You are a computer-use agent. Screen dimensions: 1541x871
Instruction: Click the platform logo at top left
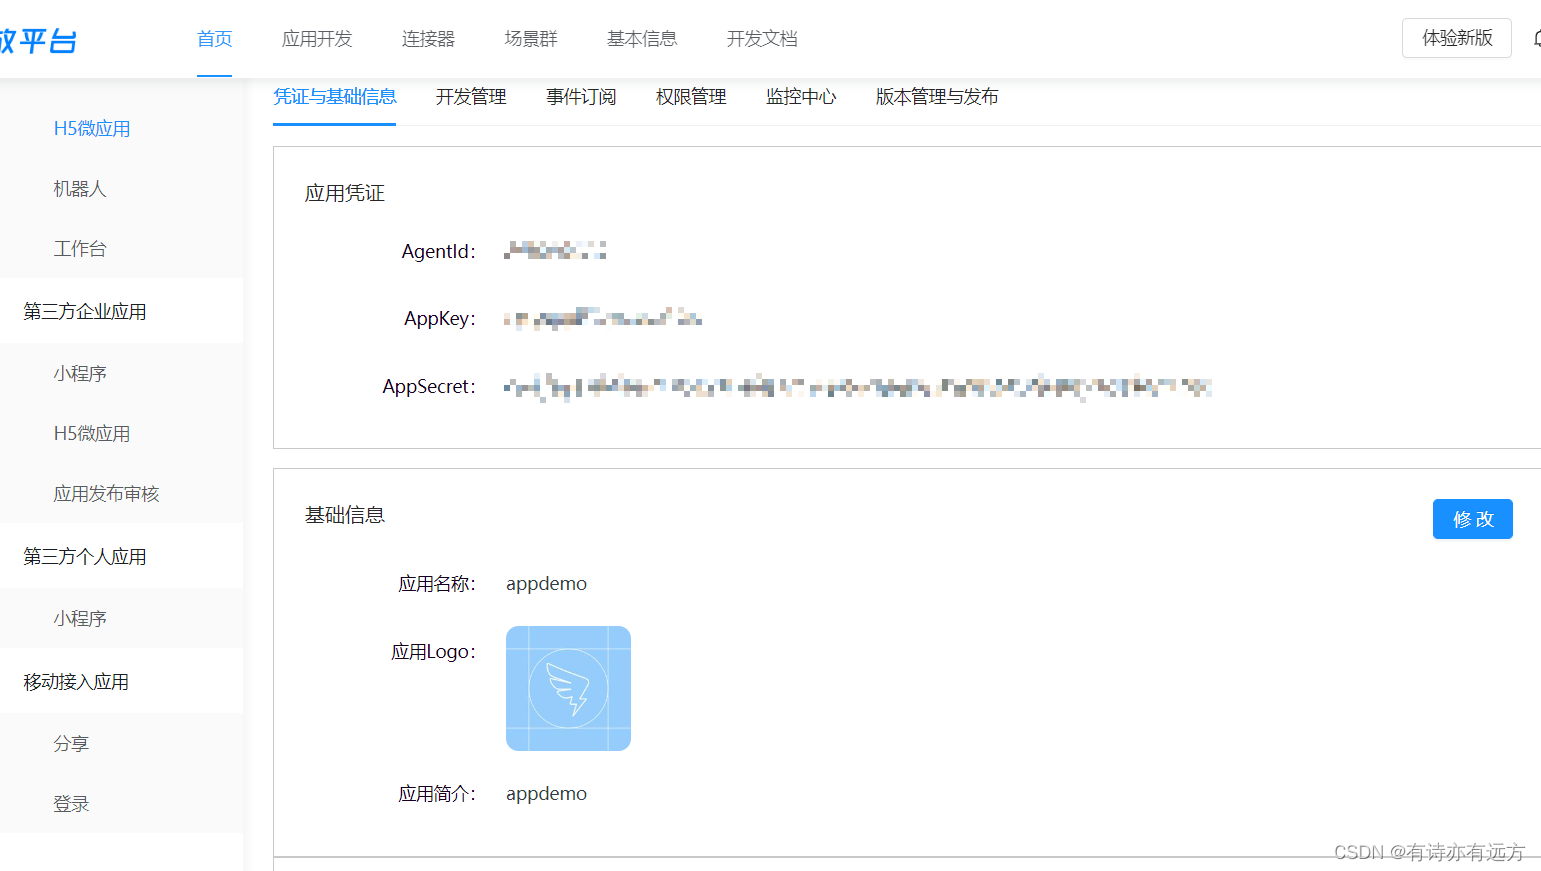tap(38, 41)
